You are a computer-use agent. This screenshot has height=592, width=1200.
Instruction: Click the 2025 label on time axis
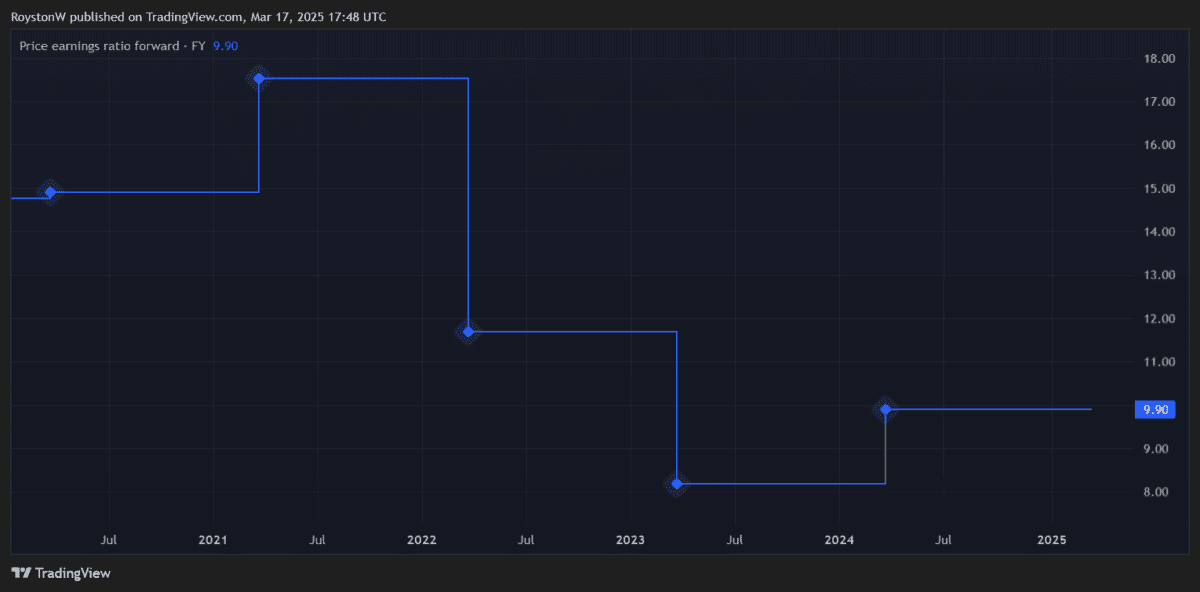tap(1052, 540)
